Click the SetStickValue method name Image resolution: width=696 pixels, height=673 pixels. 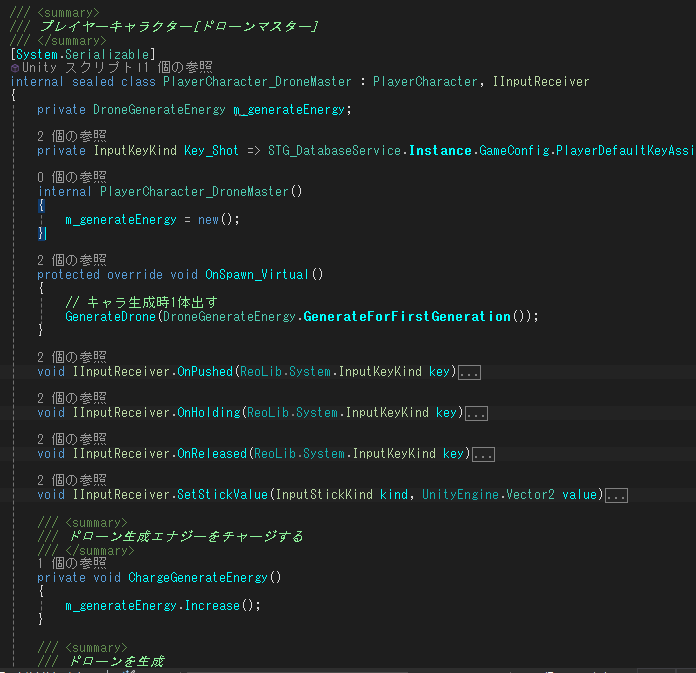(x=222, y=495)
